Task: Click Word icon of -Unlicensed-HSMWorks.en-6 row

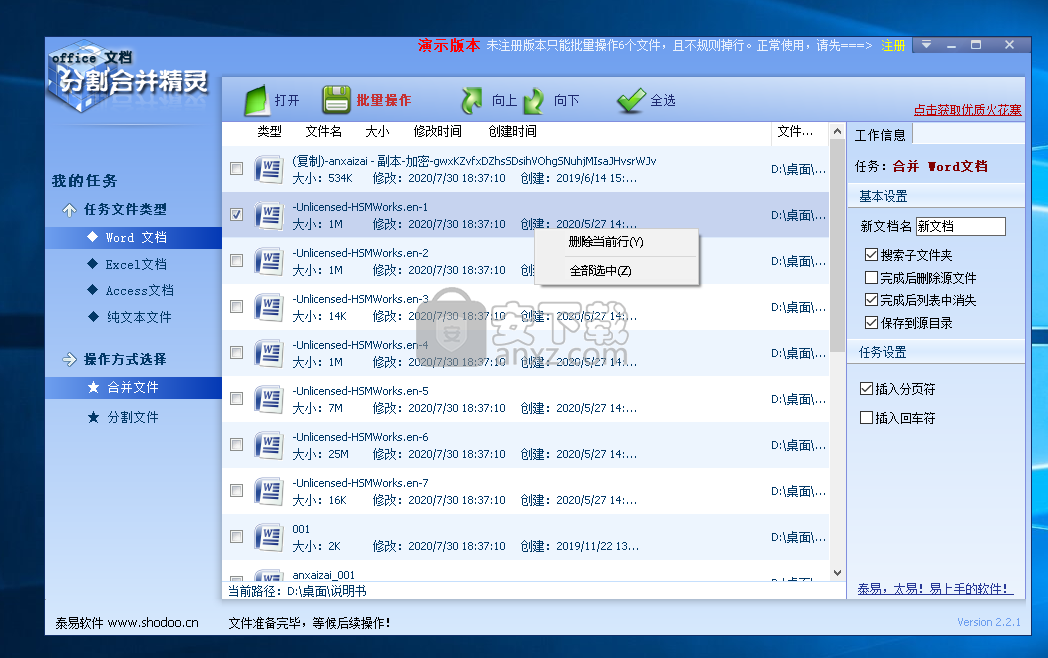Action: click(x=269, y=445)
